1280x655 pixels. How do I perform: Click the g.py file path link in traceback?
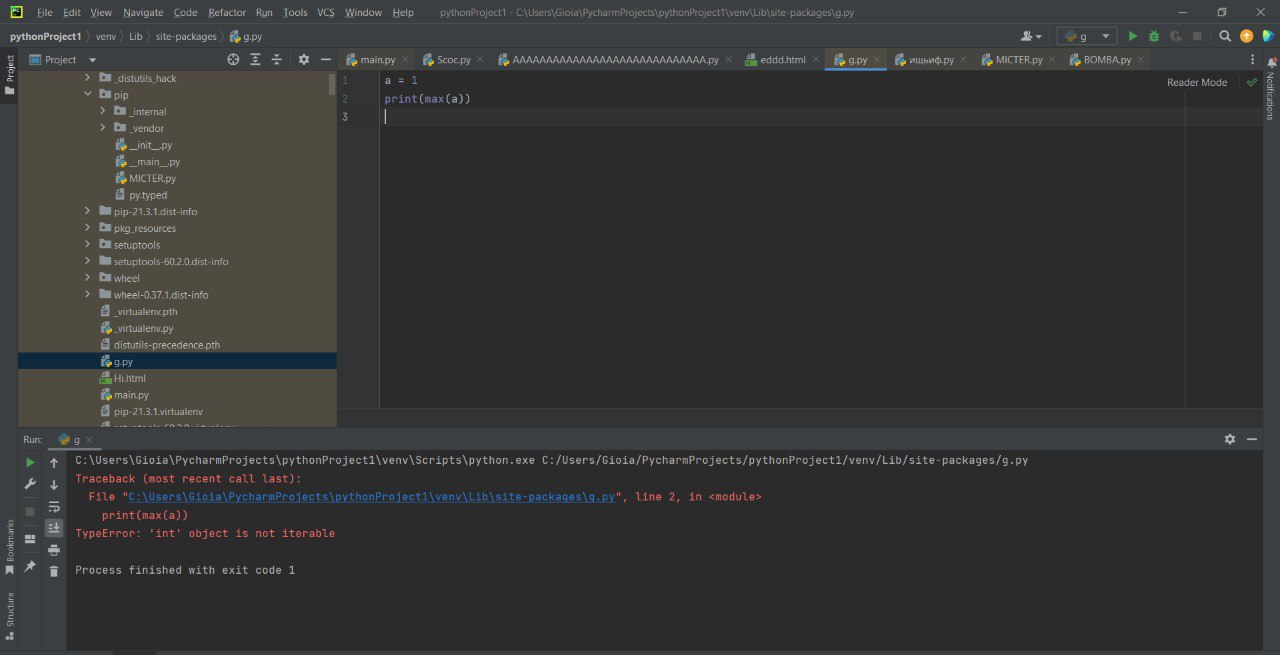coord(371,497)
